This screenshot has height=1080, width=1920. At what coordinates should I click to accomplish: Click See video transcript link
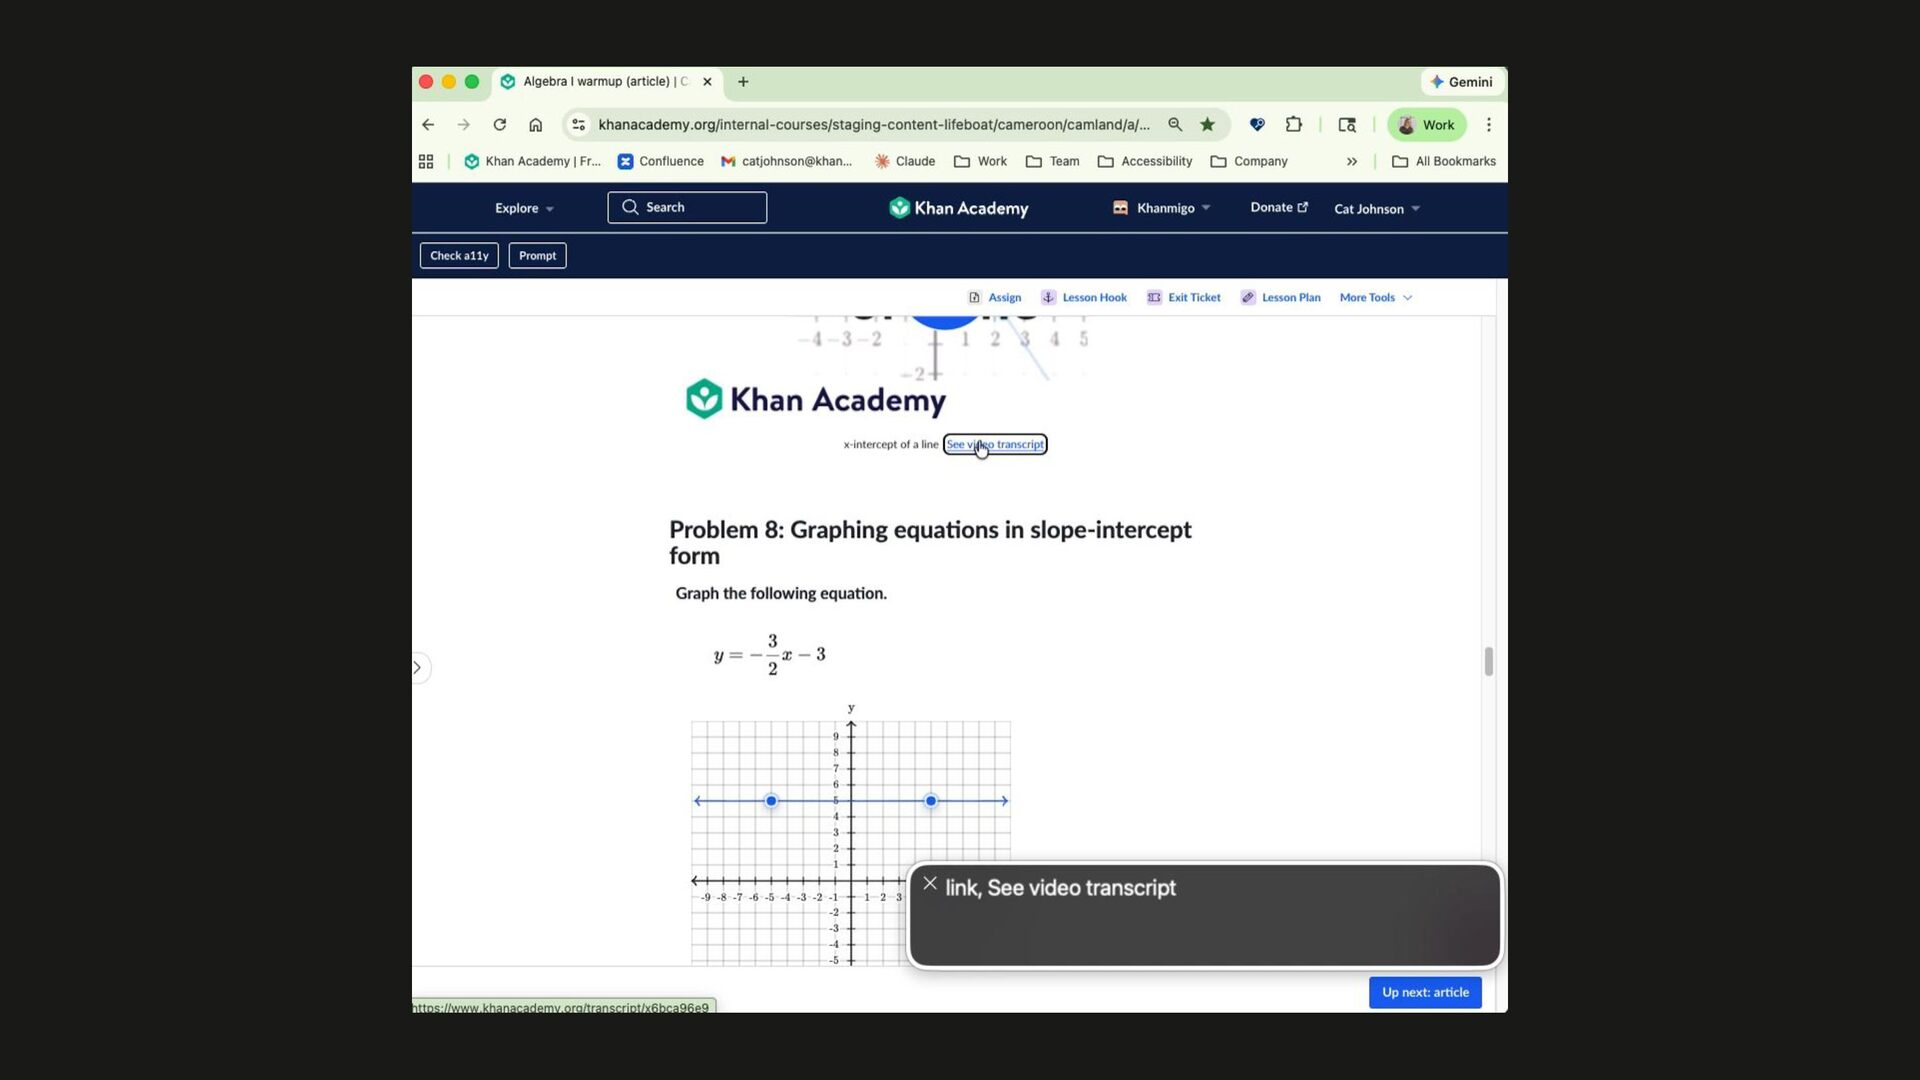[x=995, y=444]
